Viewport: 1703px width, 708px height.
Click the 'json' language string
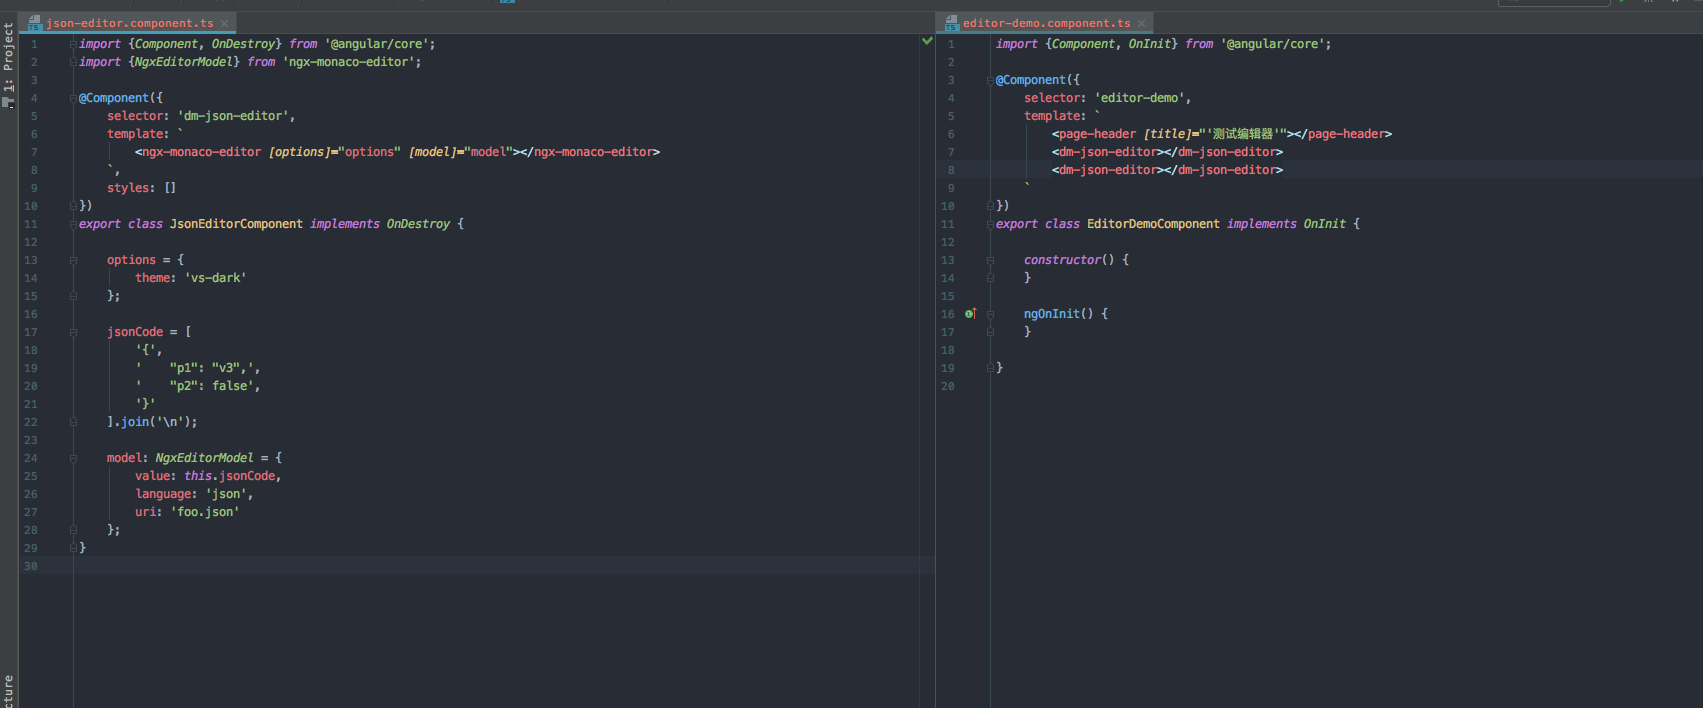pyautogui.click(x=226, y=494)
